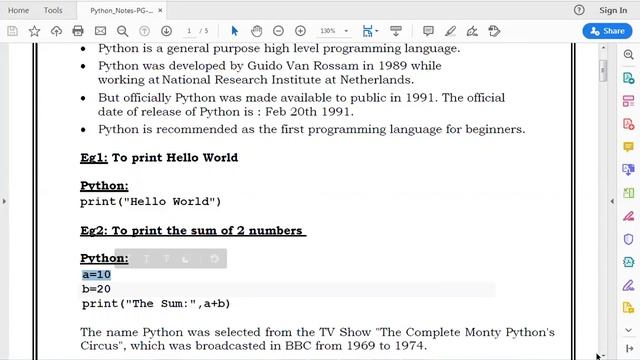Open the Tools tab
Image resolution: width=640 pixels, height=360 pixels.
53,11
